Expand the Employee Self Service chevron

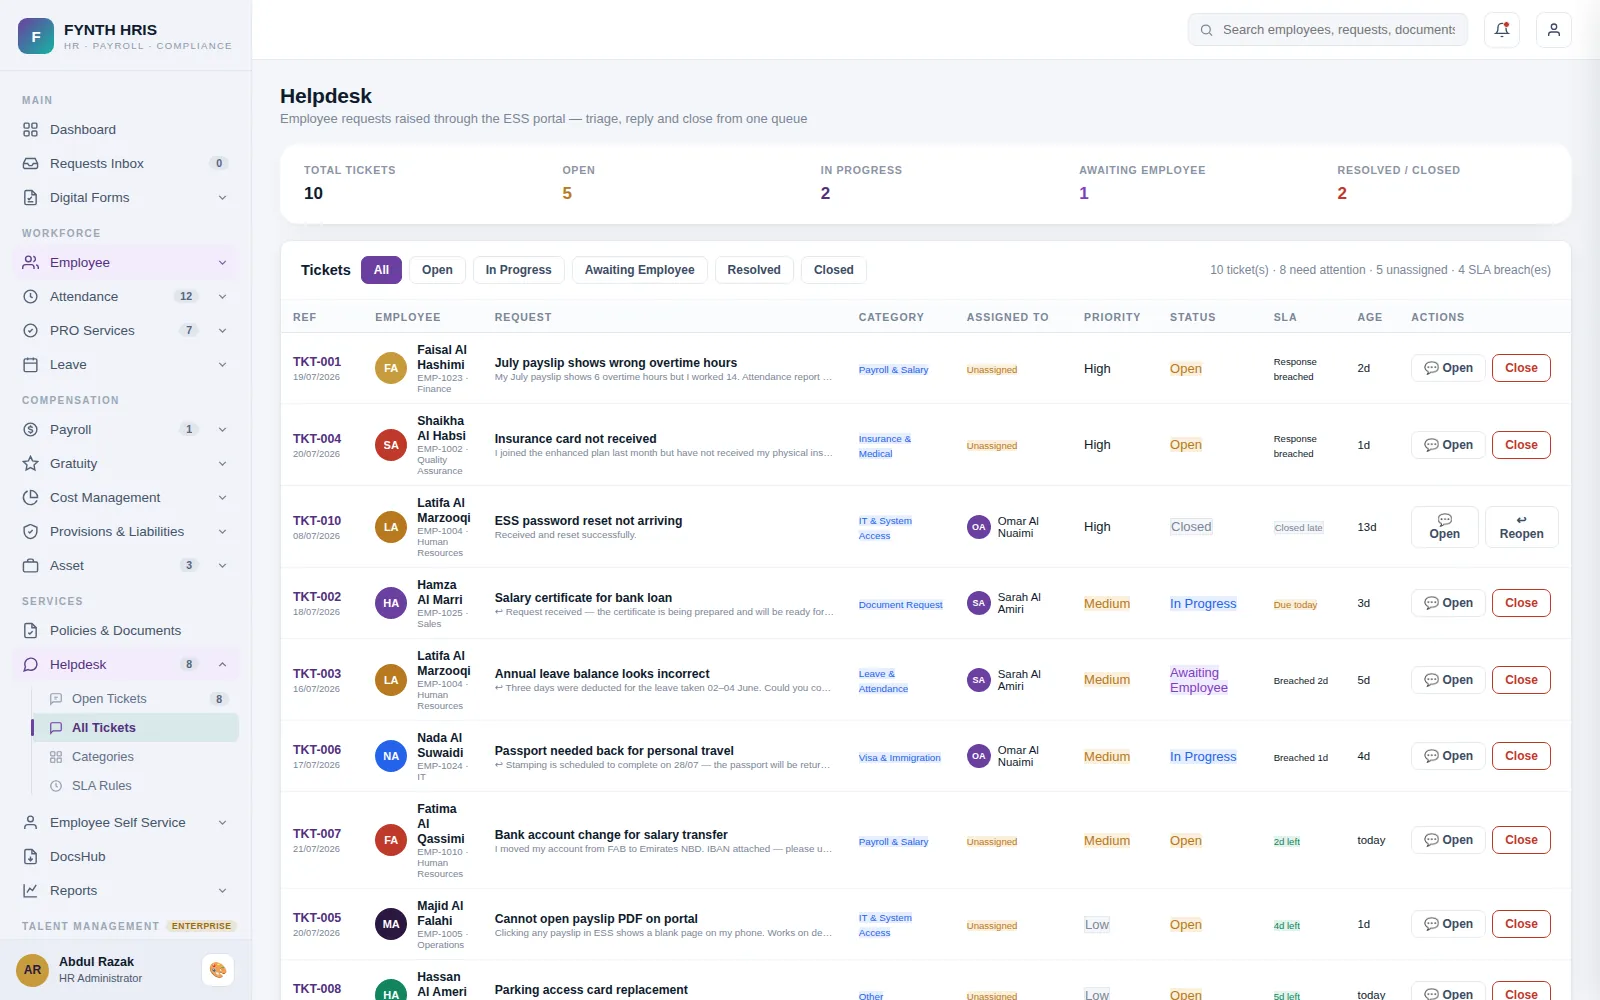click(x=222, y=823)
